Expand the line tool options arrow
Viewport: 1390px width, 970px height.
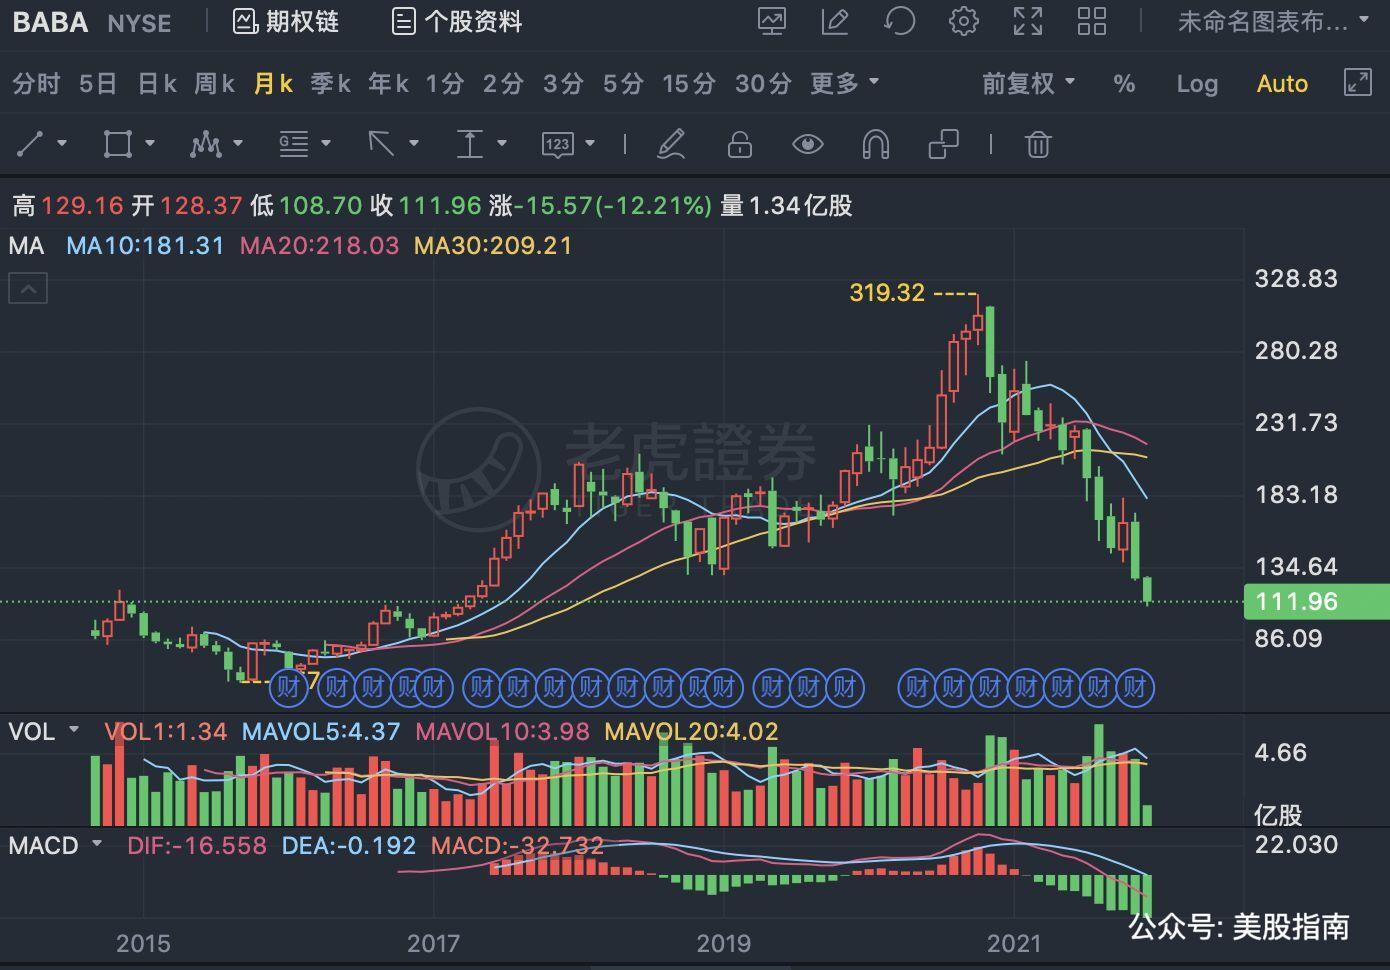(x=62, y=144)
